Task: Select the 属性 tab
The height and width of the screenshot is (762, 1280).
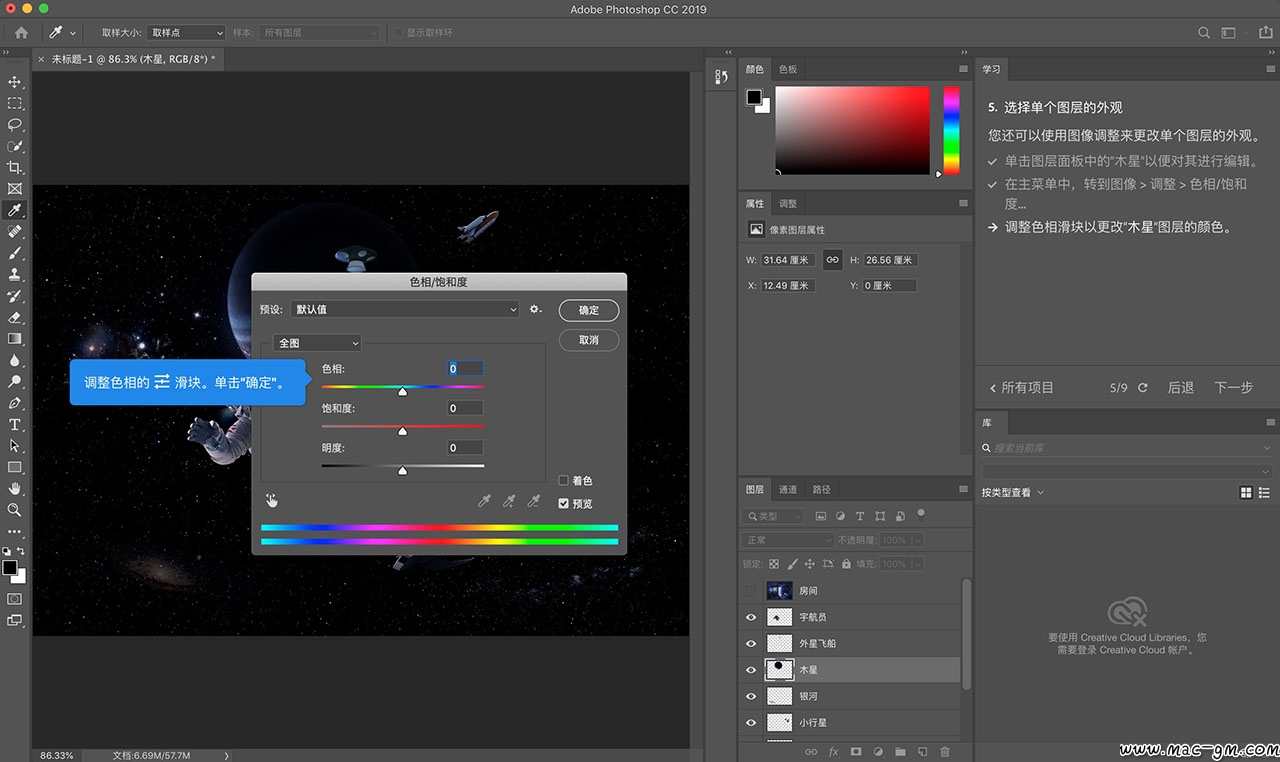Action: (x=755, y=204)
